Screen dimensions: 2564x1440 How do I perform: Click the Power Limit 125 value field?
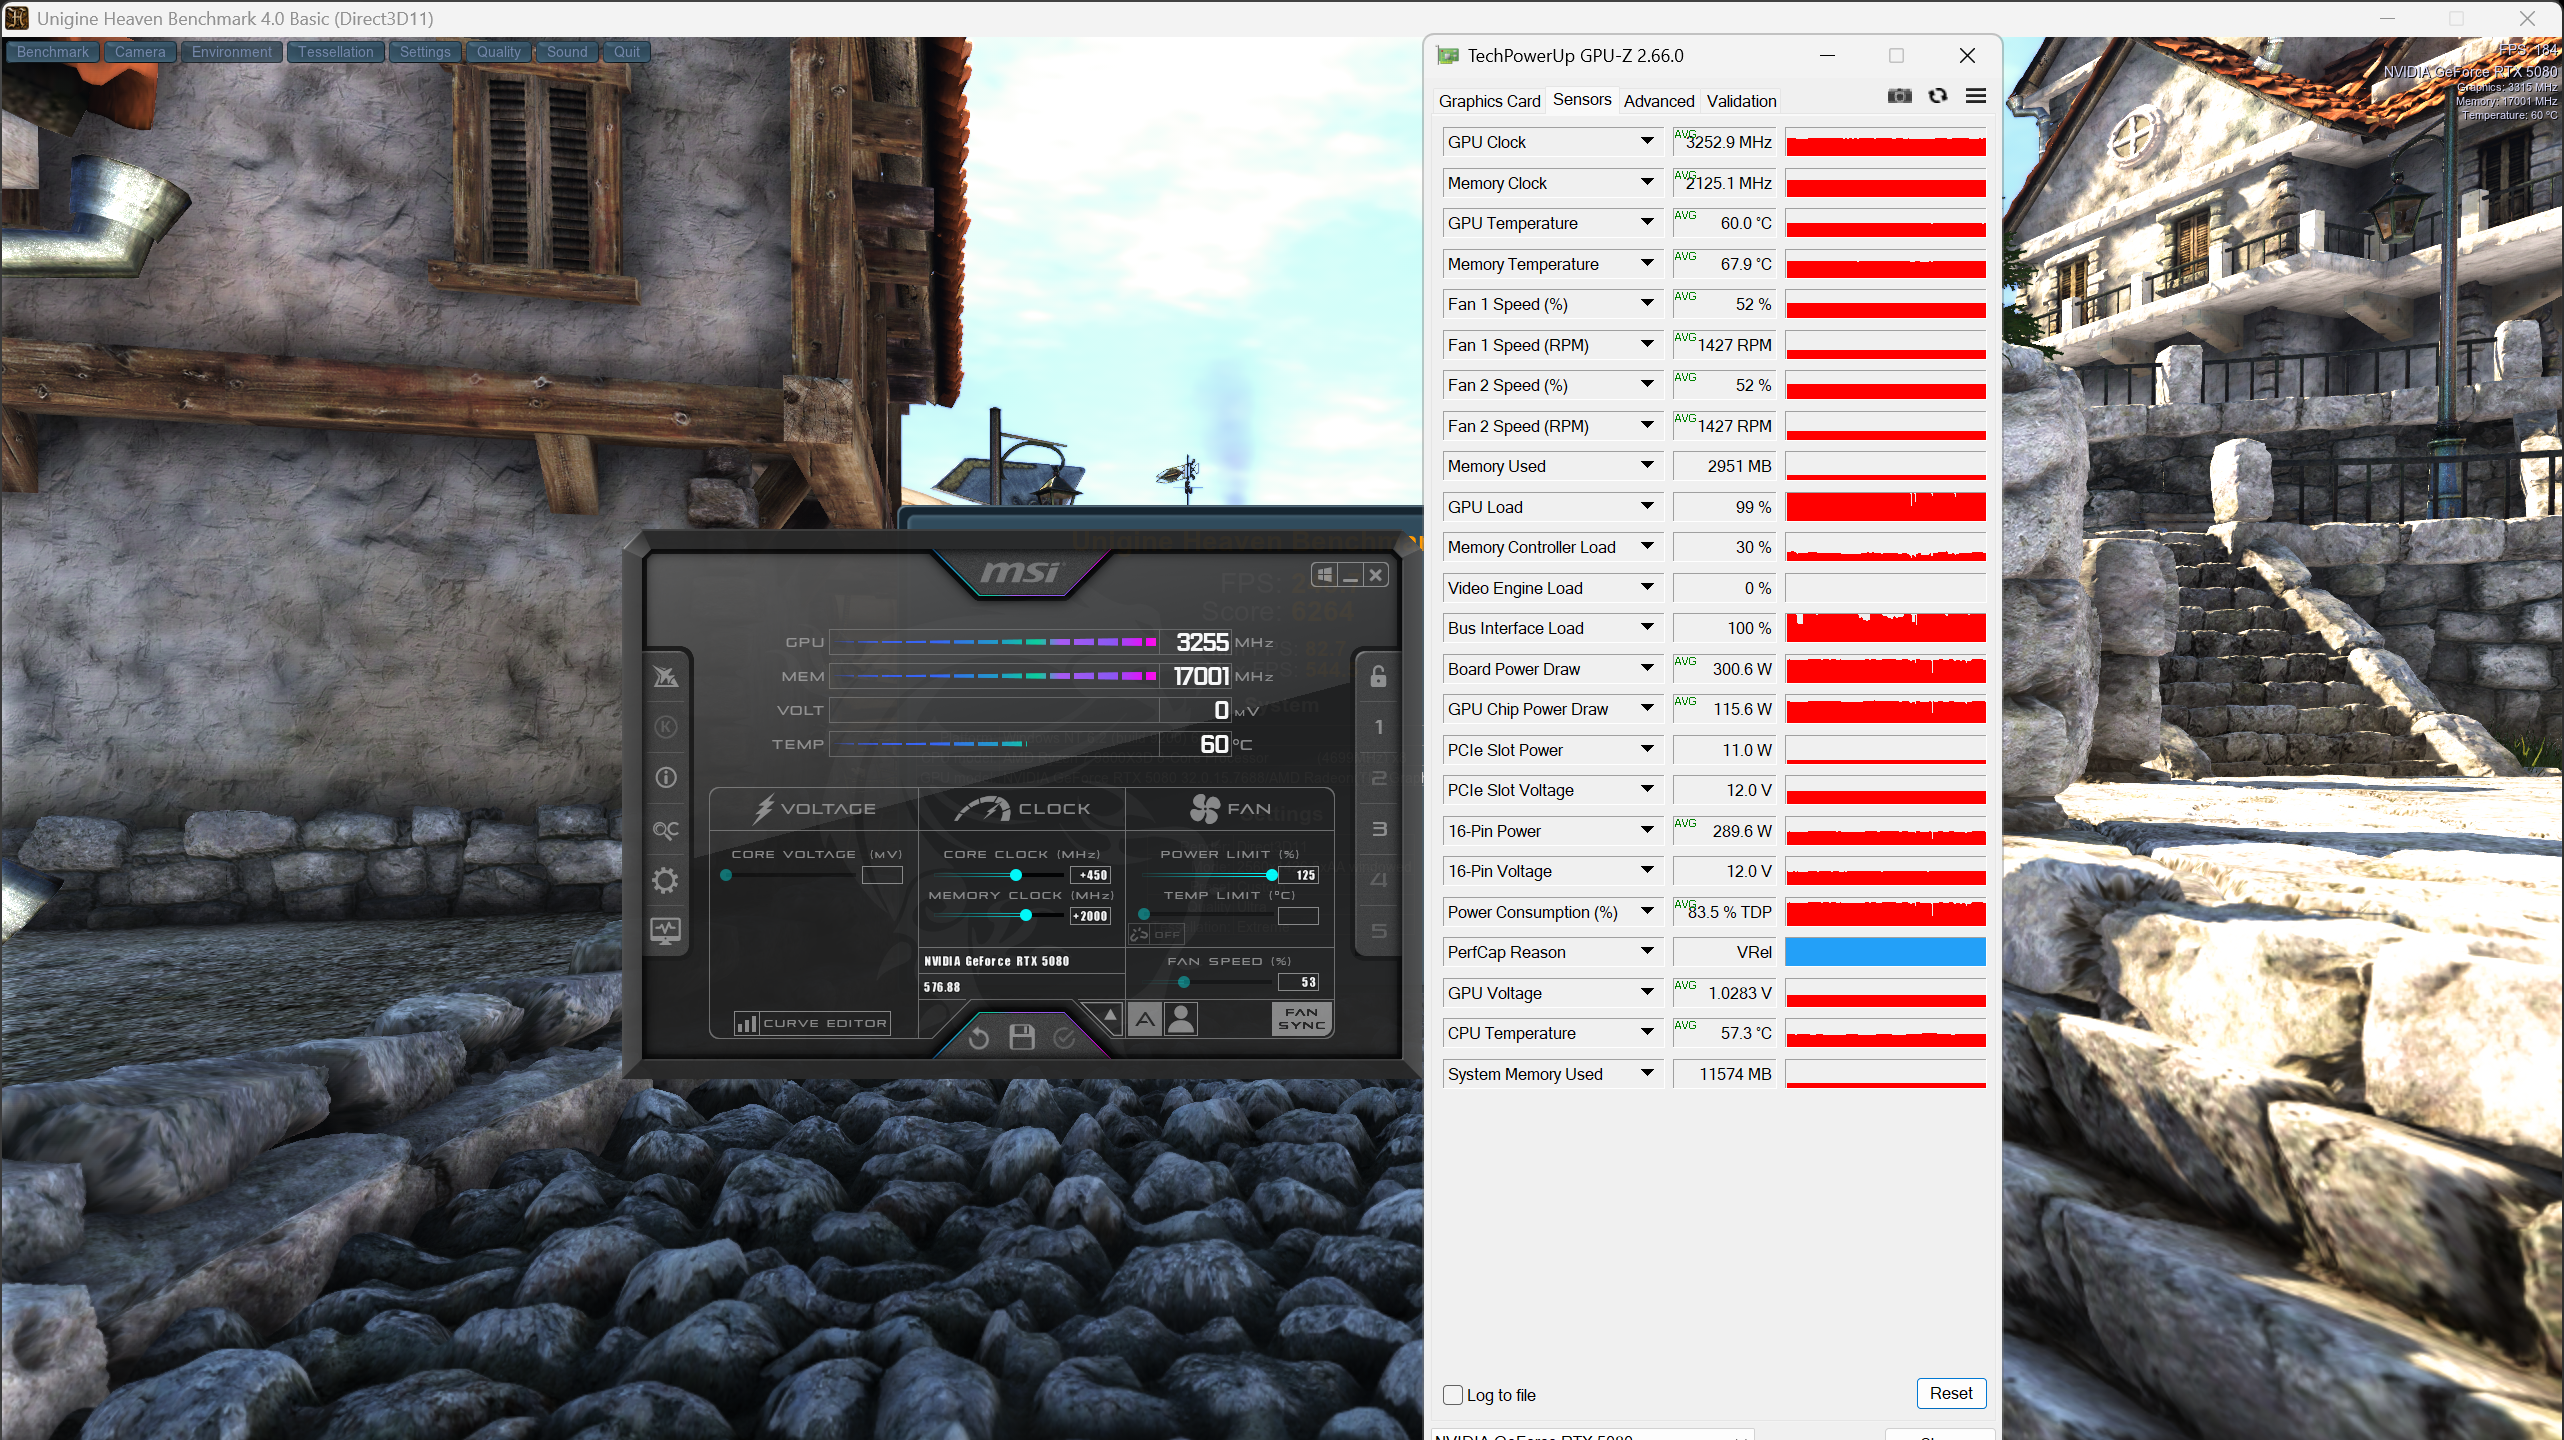pyautogui.click(x=1298, y=875)
